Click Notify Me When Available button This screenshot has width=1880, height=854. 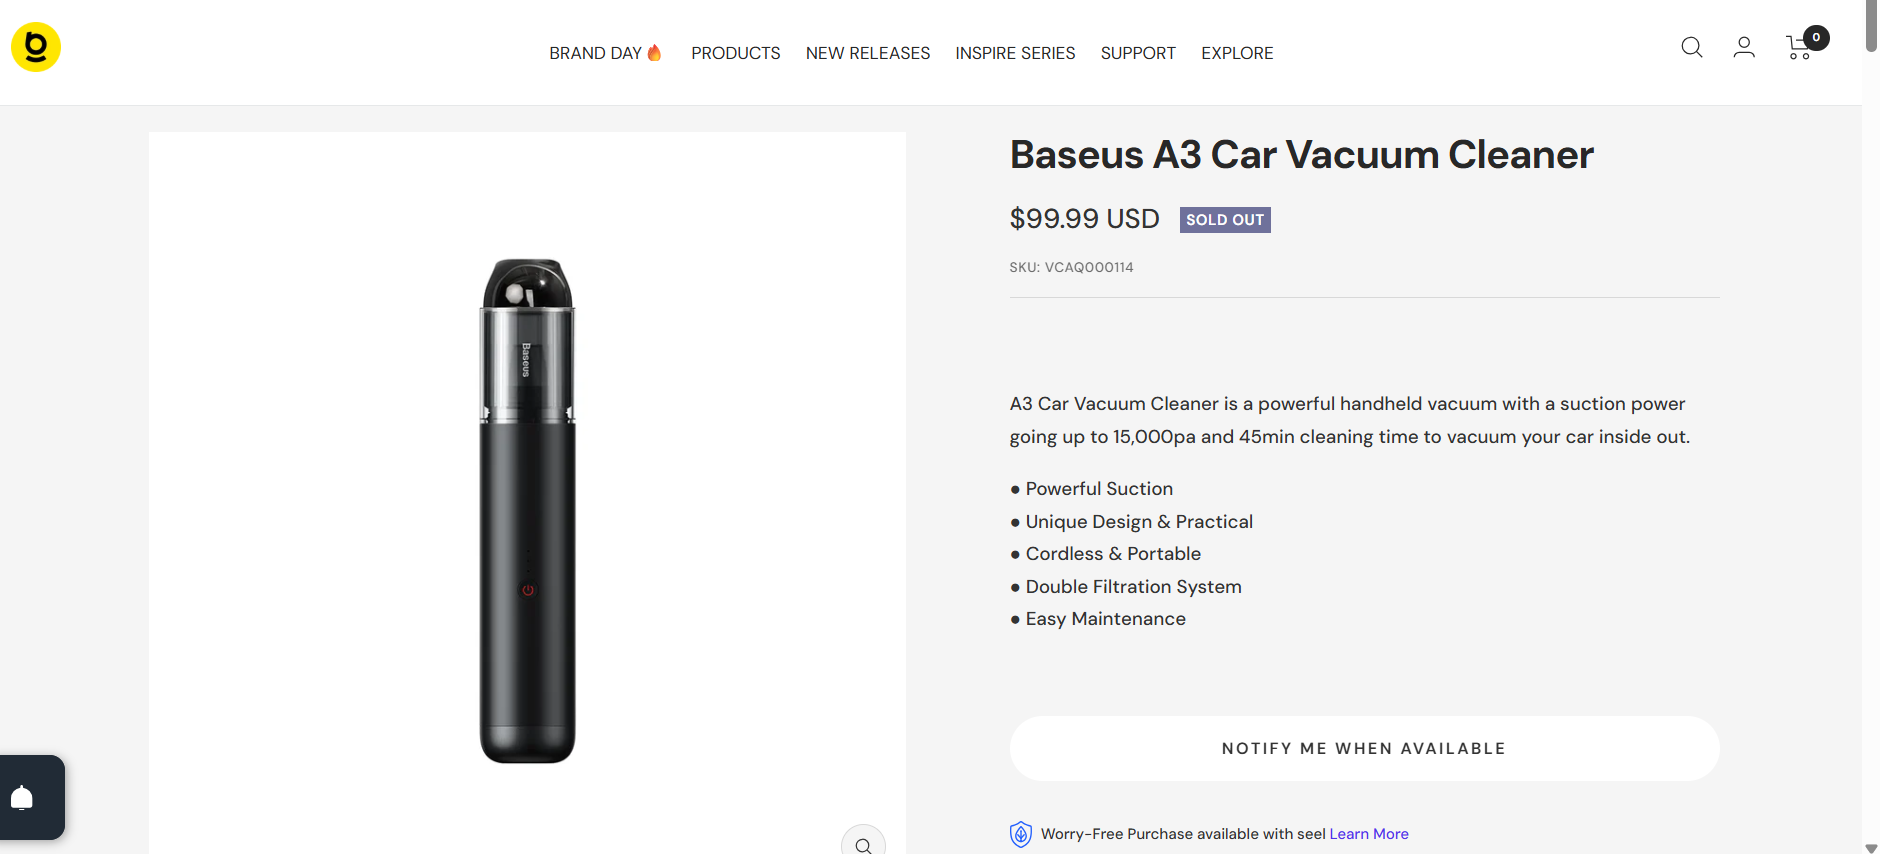pos(1364,748)
